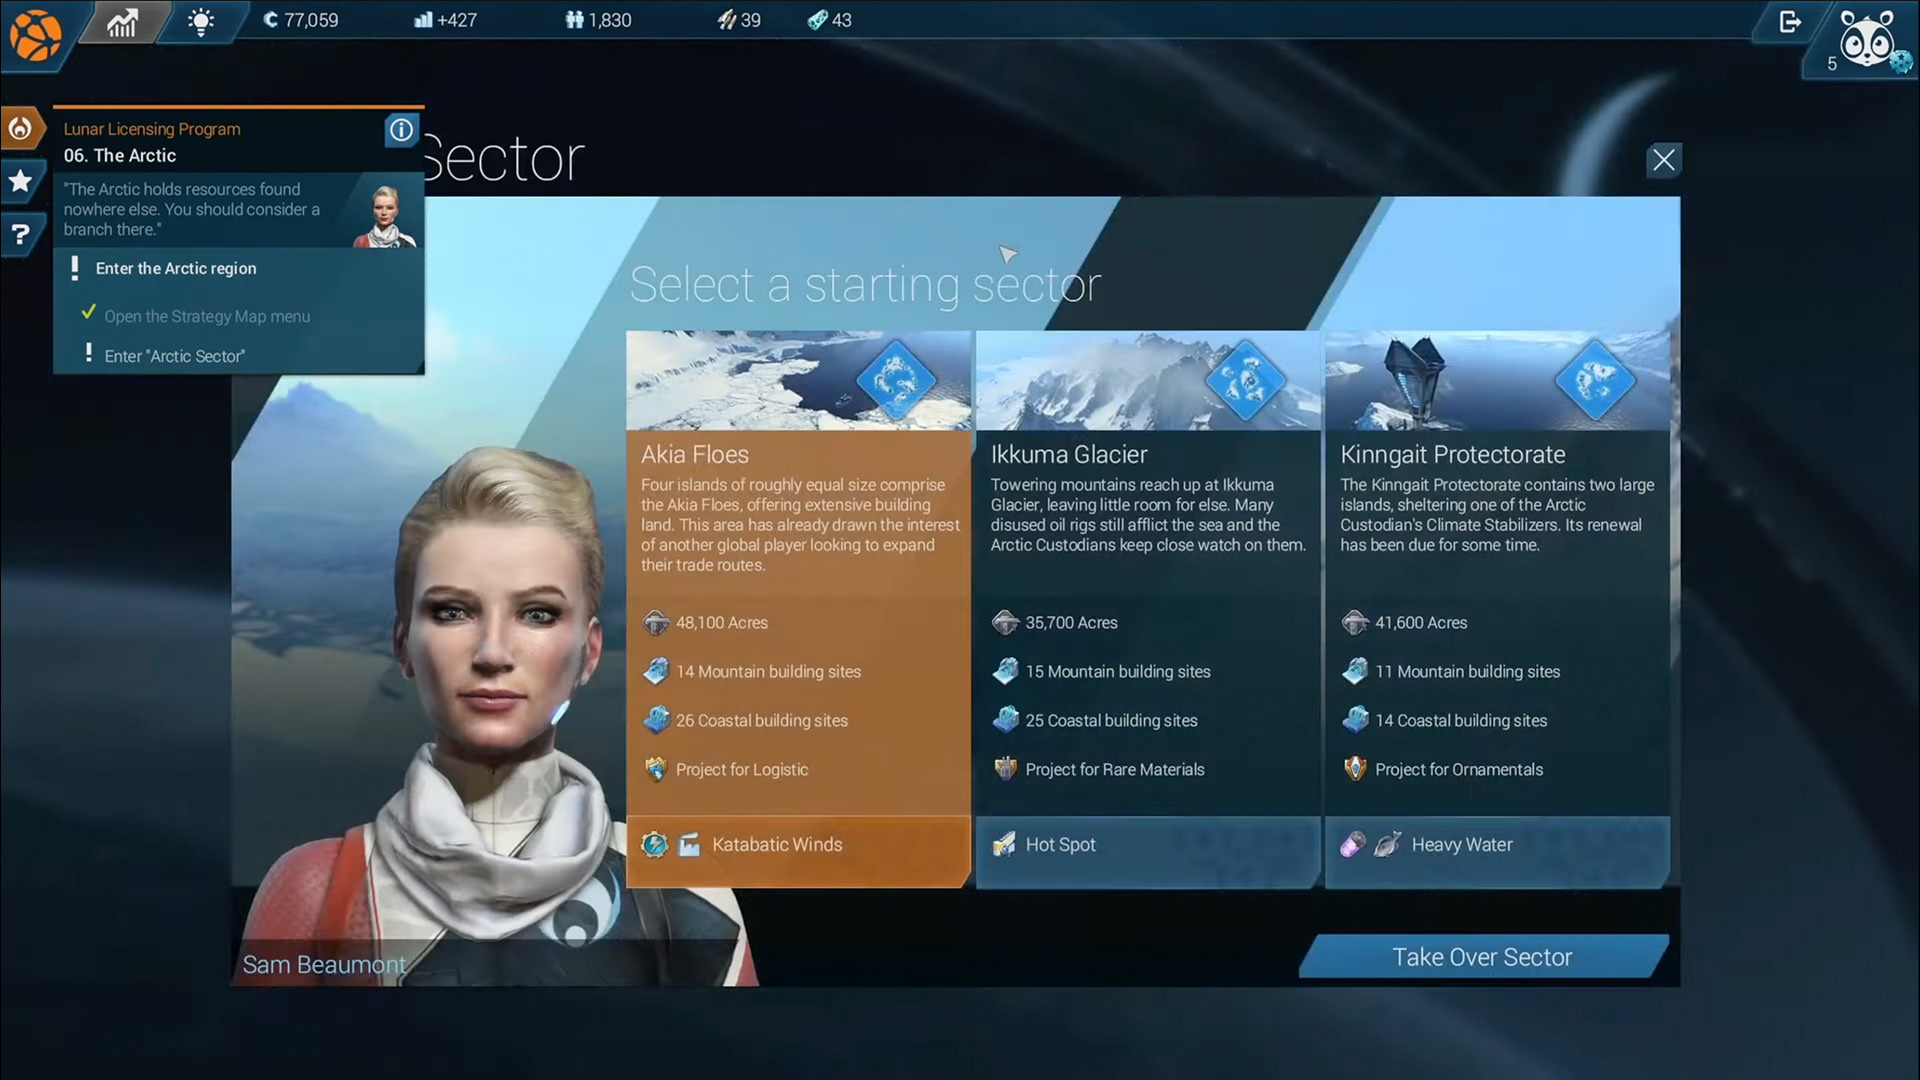The height and width of the screenshot is (1080, 1920).
Task: Open the orange globe main menu icon
Action: pos(35,35)
